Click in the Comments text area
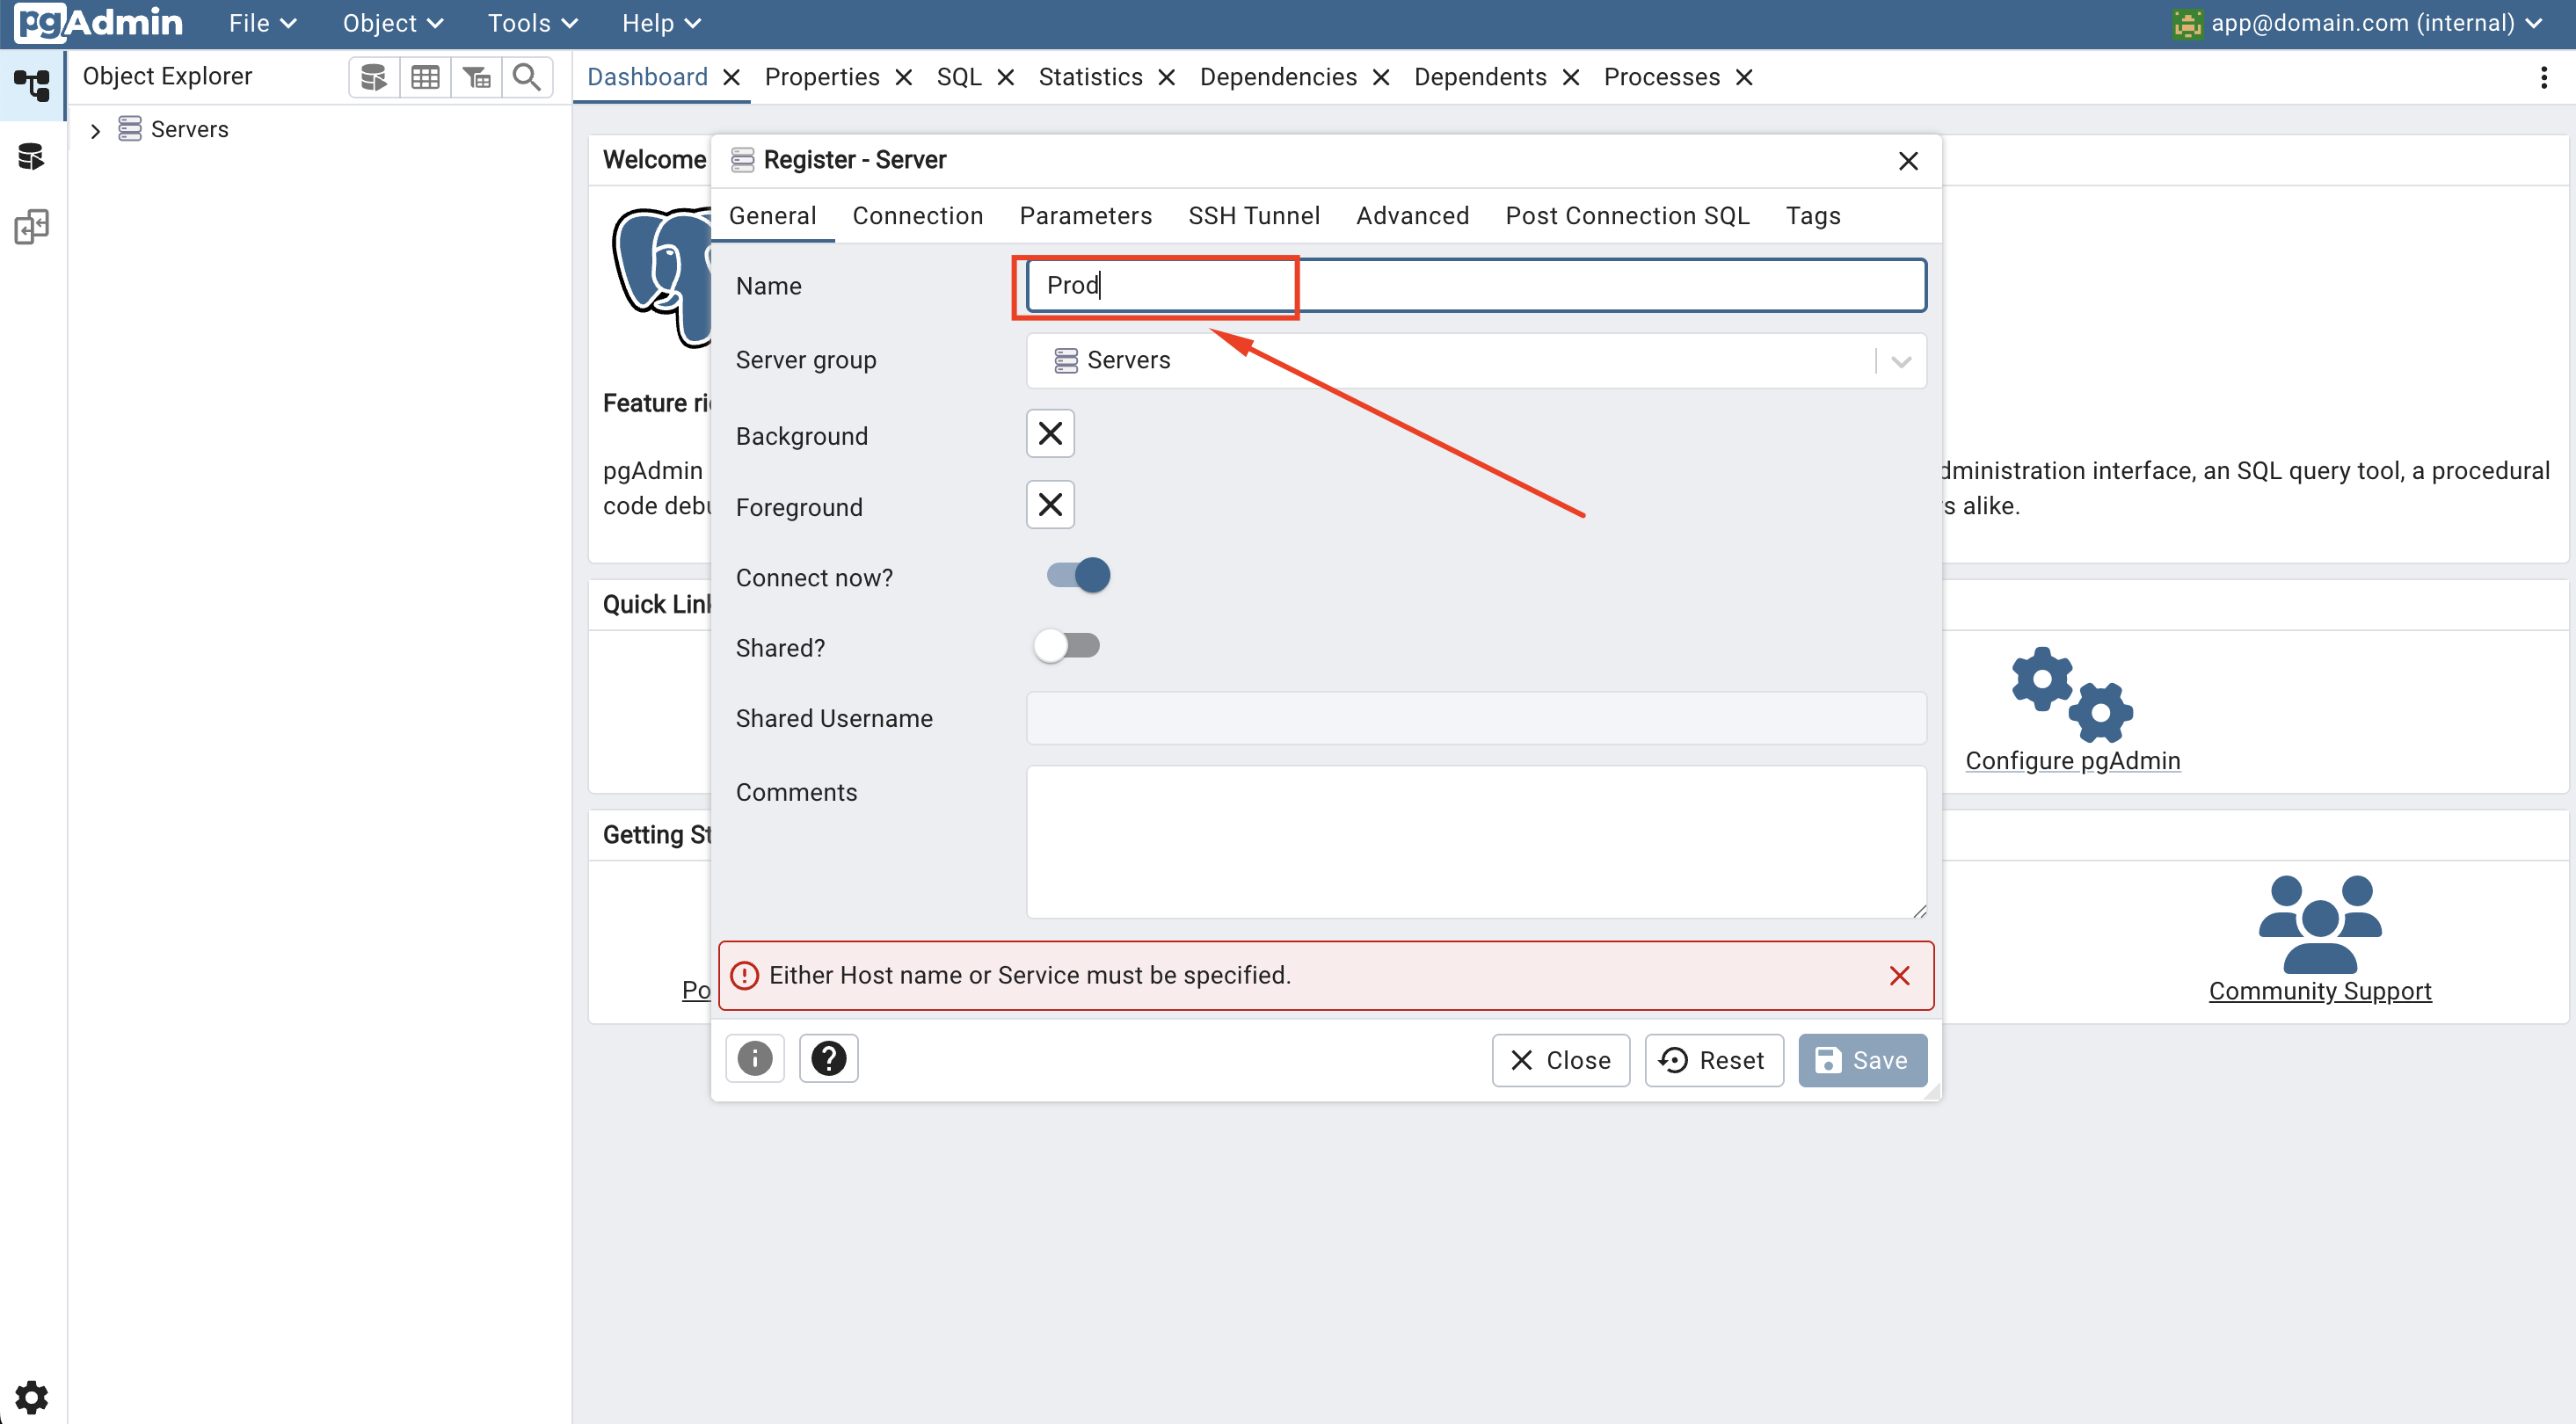Image resolution: width=2576 pixels, height=1424 pixels. [1475, 841]
